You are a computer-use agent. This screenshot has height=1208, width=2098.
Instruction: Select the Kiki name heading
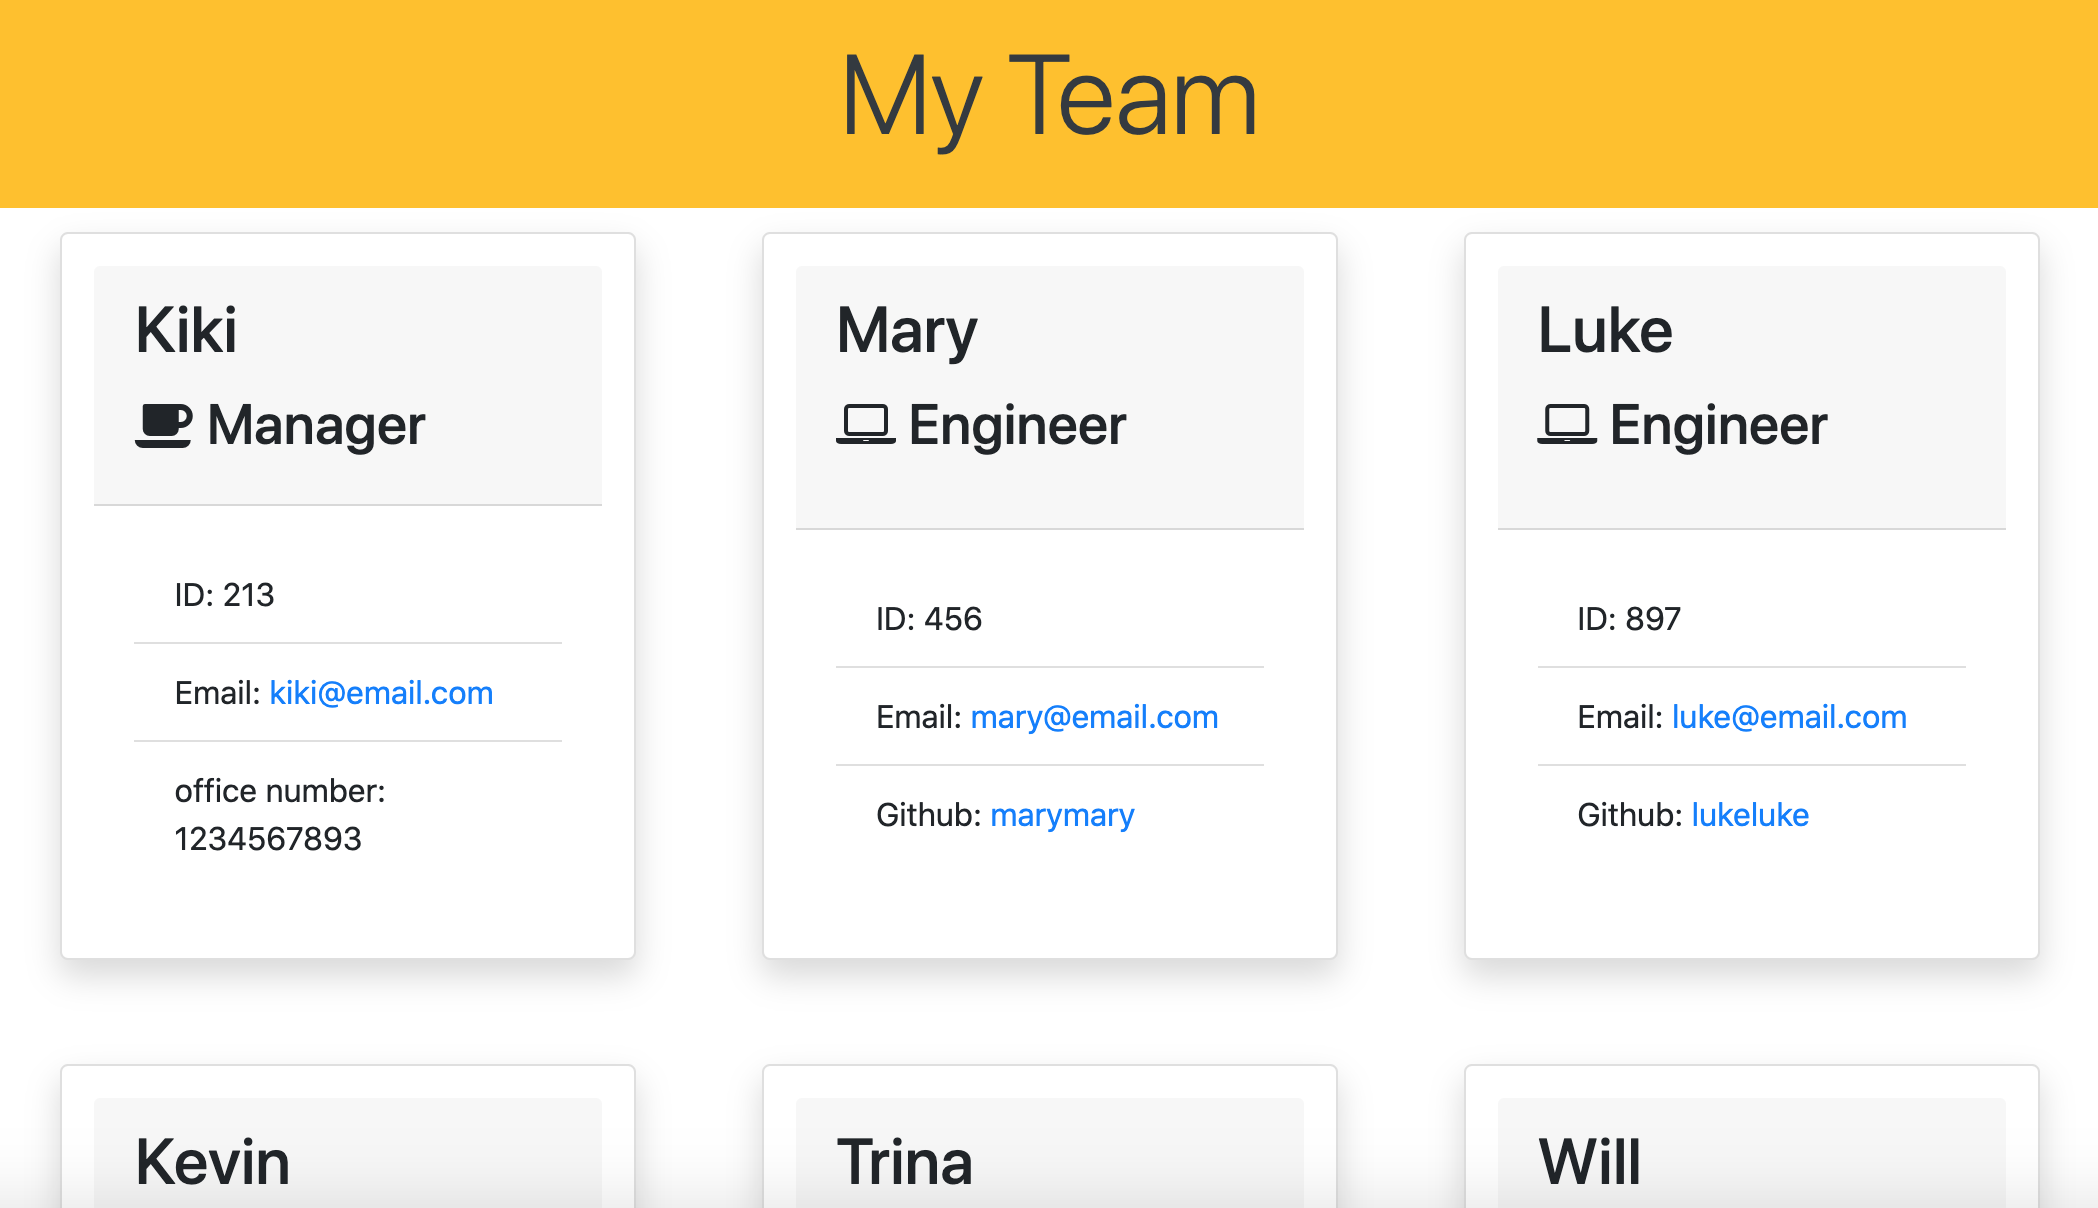(x=187, y=330)
